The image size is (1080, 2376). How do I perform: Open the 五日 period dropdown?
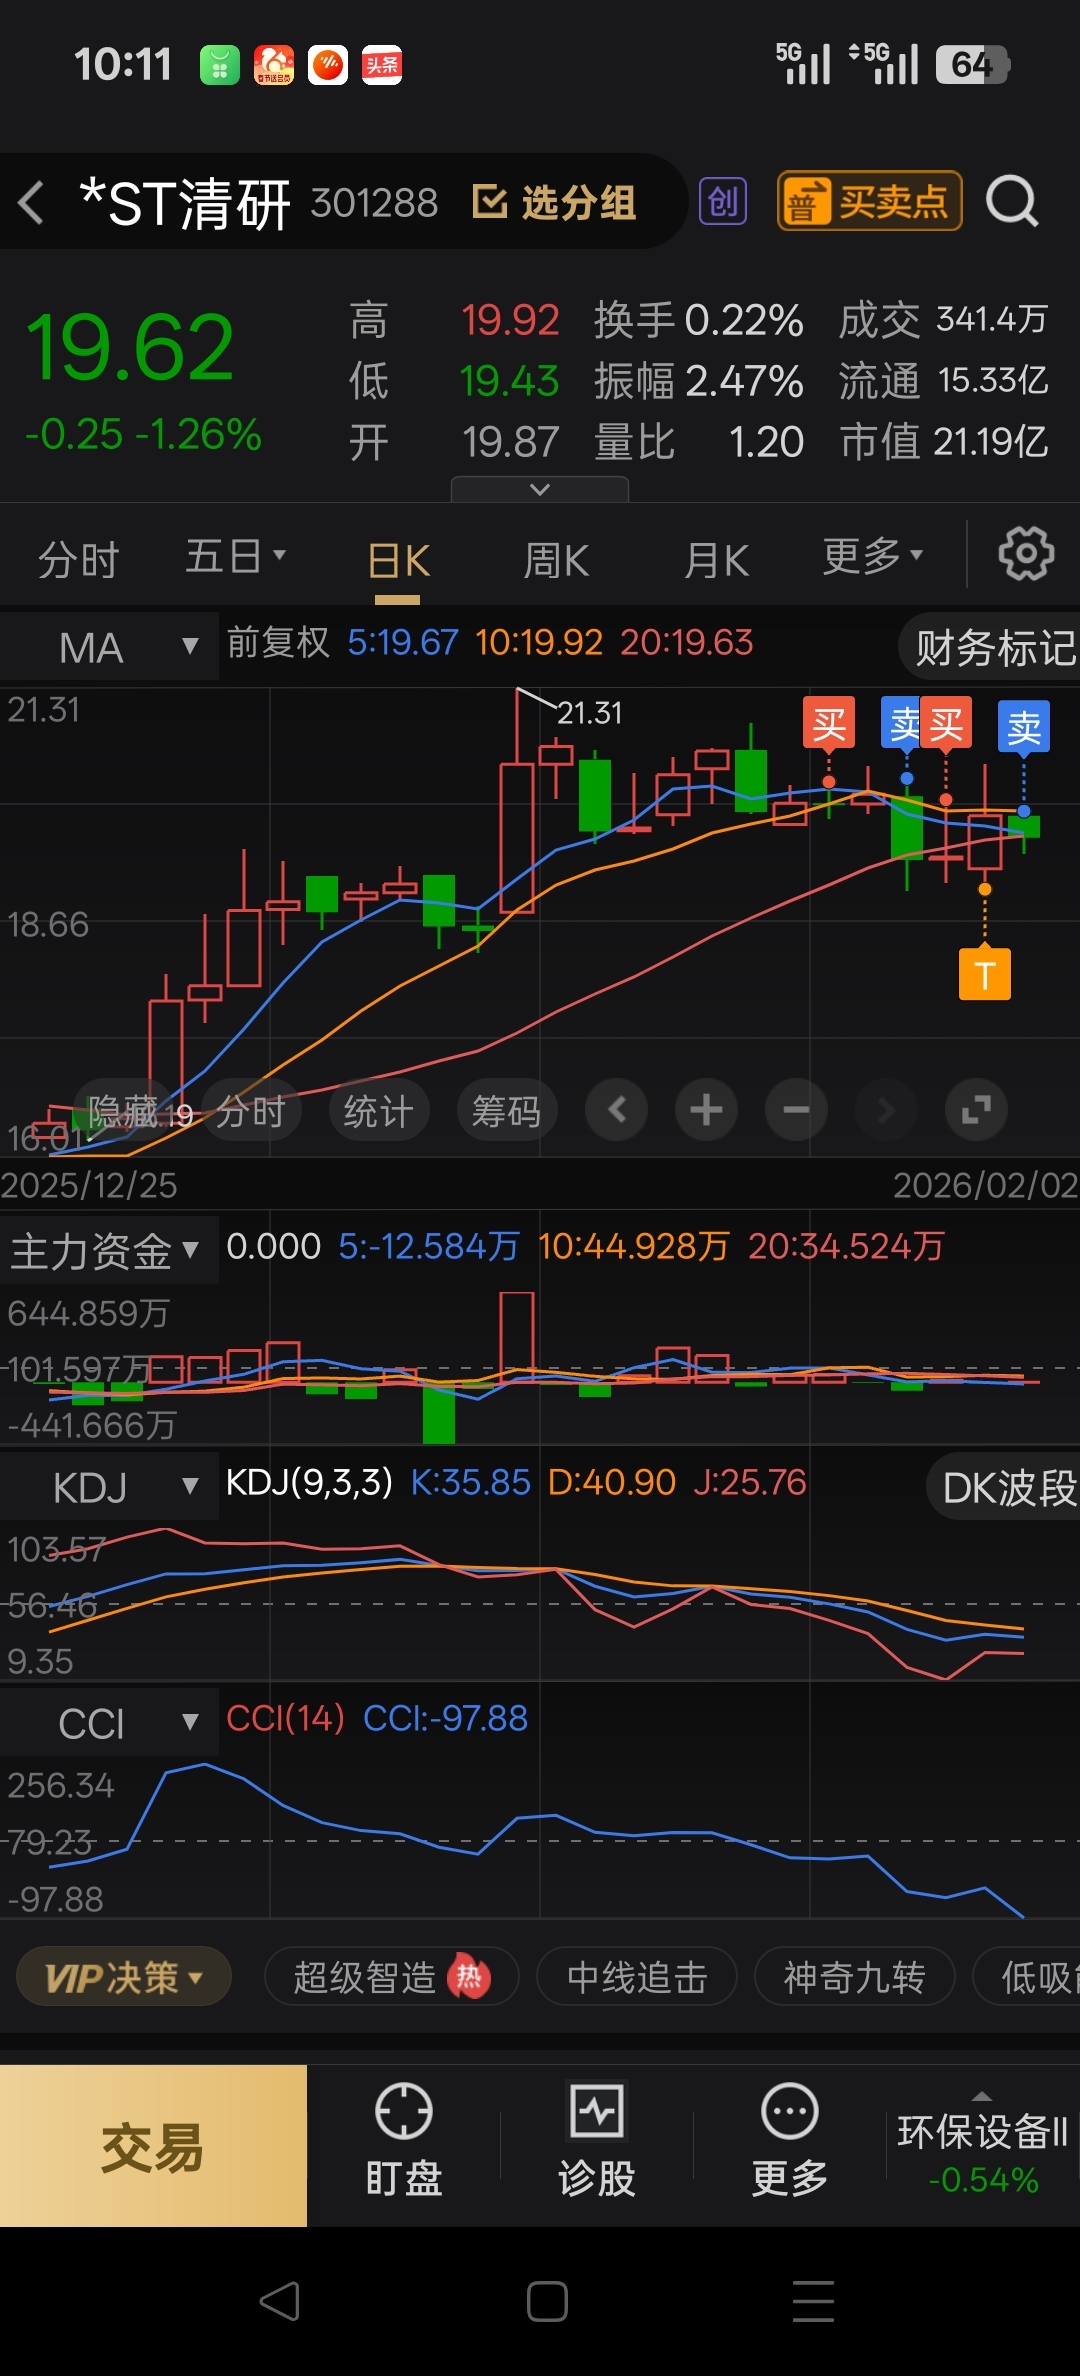[x=236, y=556]
